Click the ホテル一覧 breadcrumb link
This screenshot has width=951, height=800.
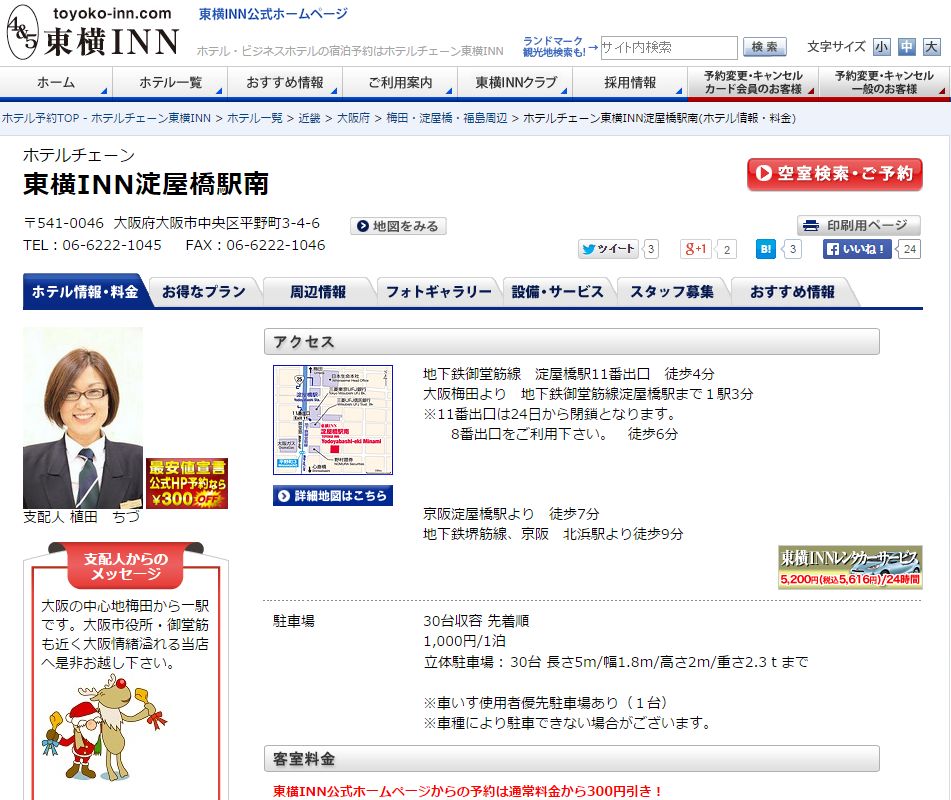click(255, 118)
